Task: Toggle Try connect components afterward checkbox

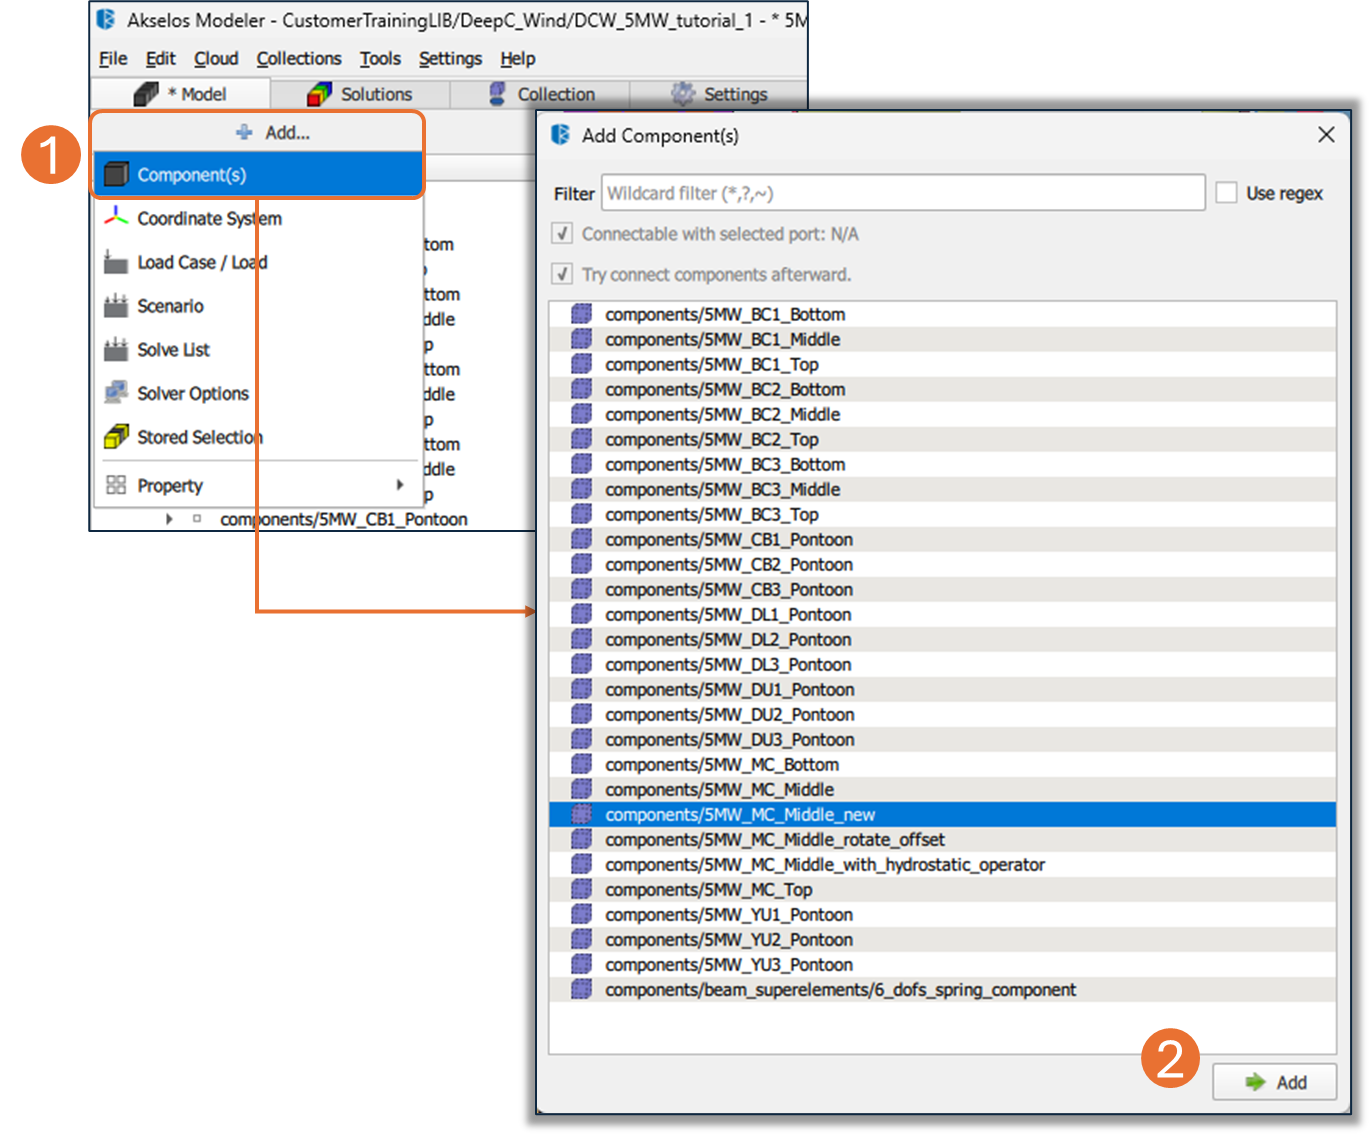Action: pyautogui.click(x=562, y=274)
